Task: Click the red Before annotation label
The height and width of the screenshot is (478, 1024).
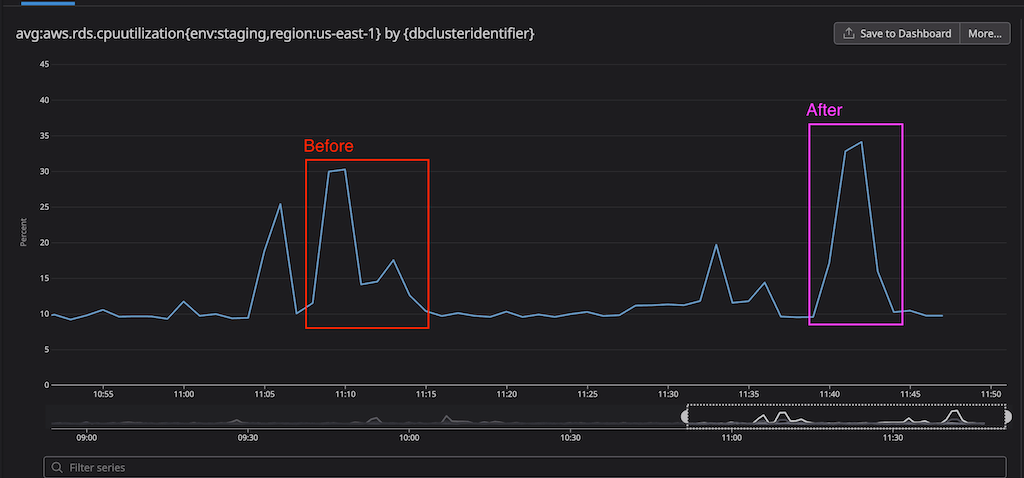Action: [x=328, y=146]
